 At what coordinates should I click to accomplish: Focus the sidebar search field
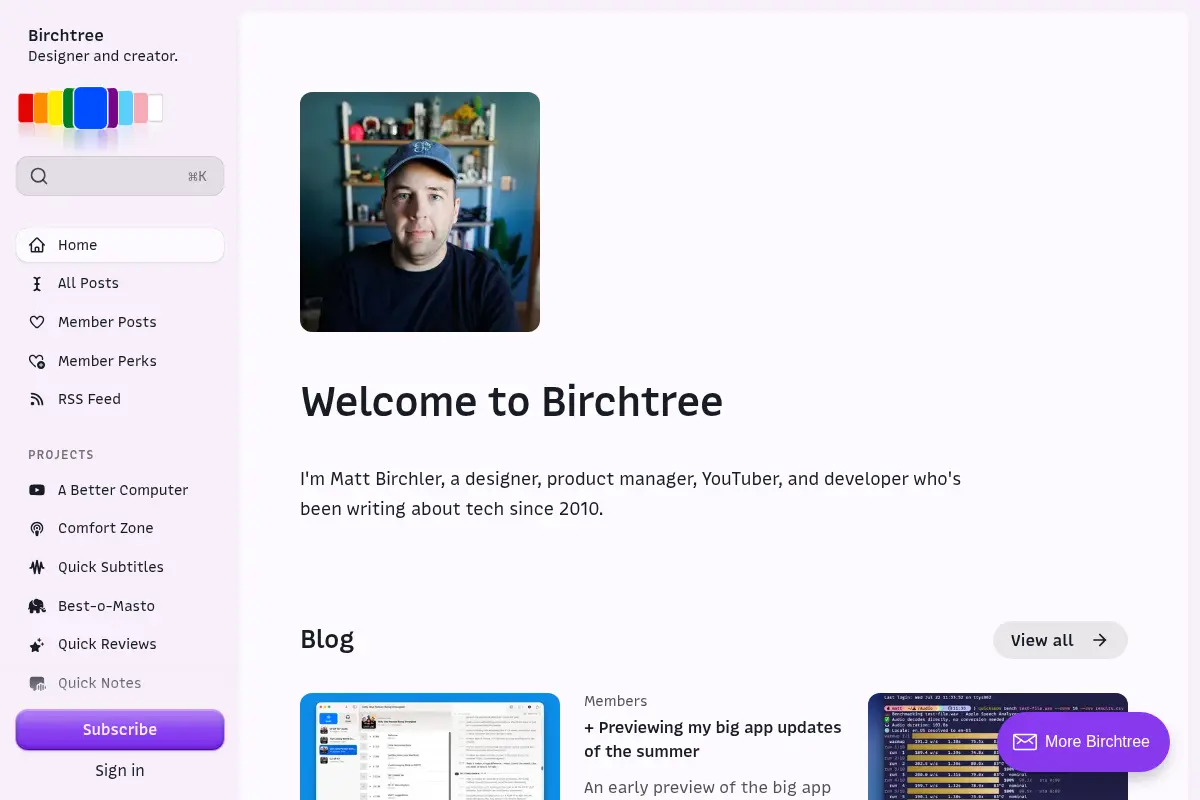click(120, 176)
